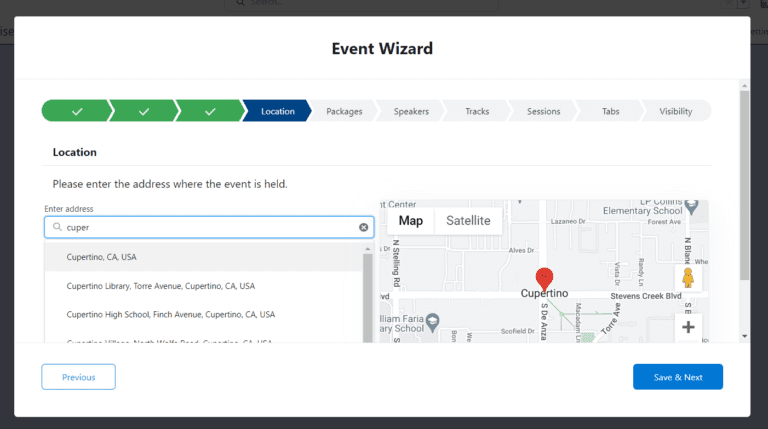The image size is (768, 429).
Task: Click the third completed checkmark step
Action: pyautogui.click(x=210, y=111)
